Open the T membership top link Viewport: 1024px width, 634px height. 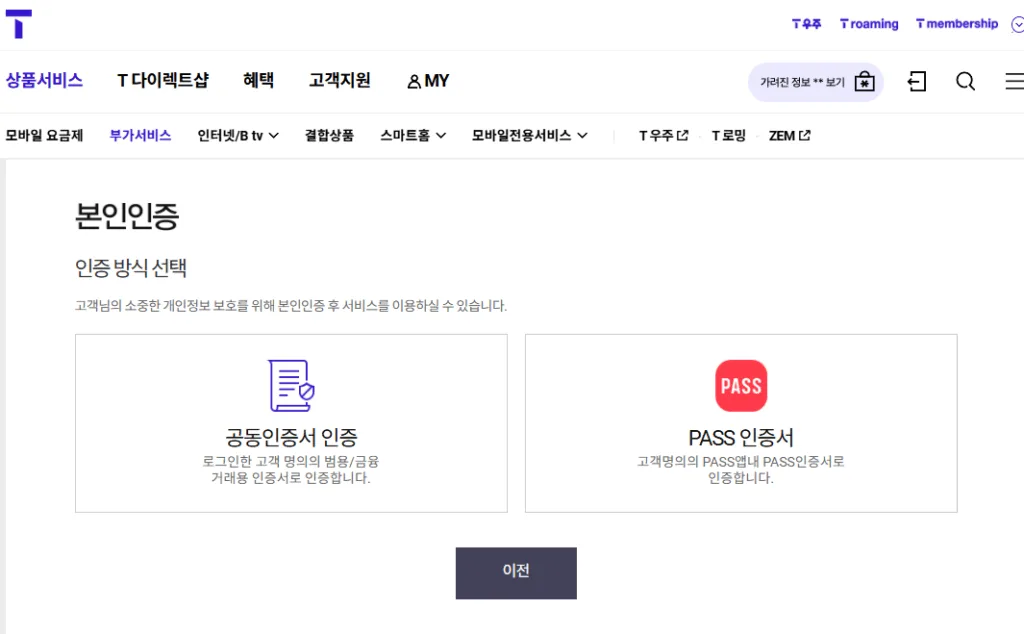click(x=957, y=24)
